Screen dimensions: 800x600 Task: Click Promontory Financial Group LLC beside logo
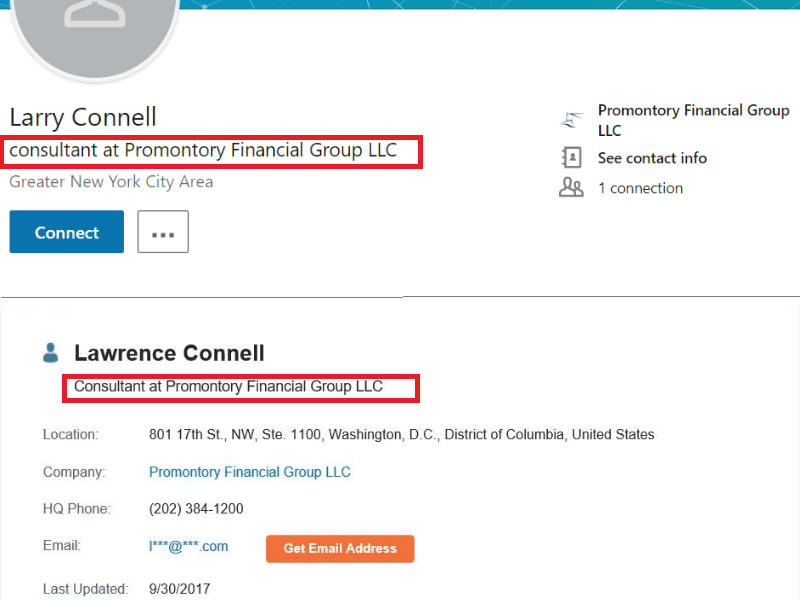pyautogui.click(x=693, y=120)
